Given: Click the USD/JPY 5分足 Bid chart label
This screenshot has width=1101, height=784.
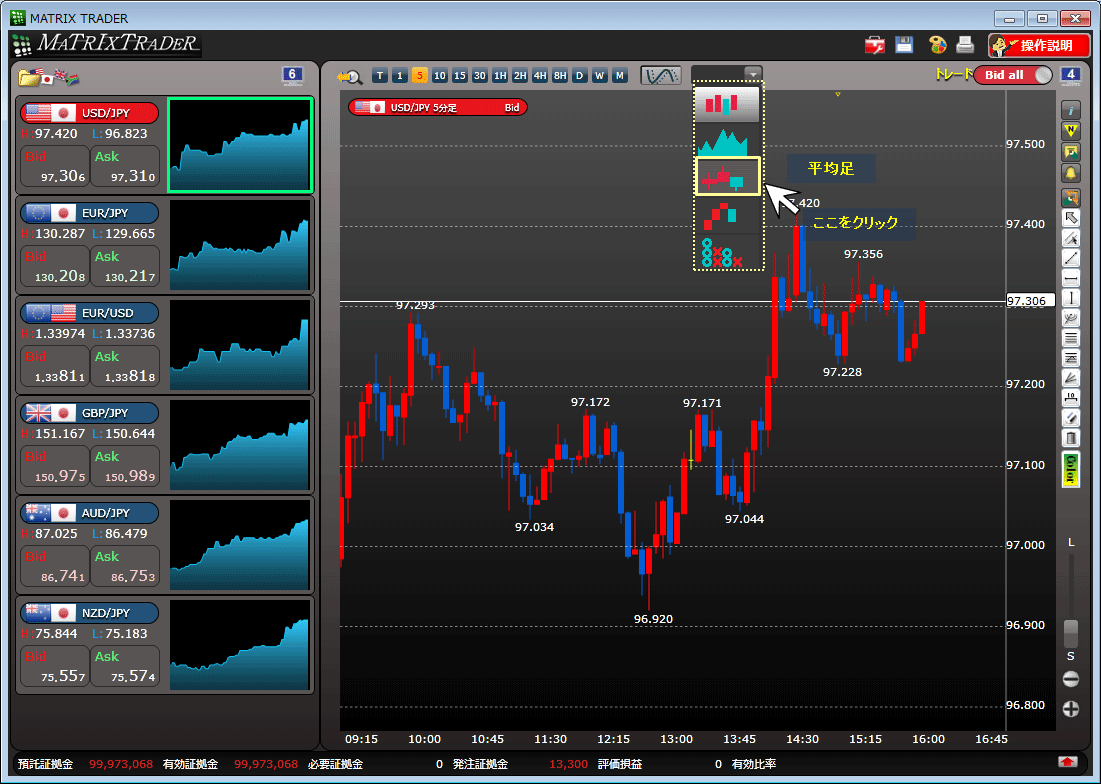Looking at the screenshot, I should tap(437, 107).
